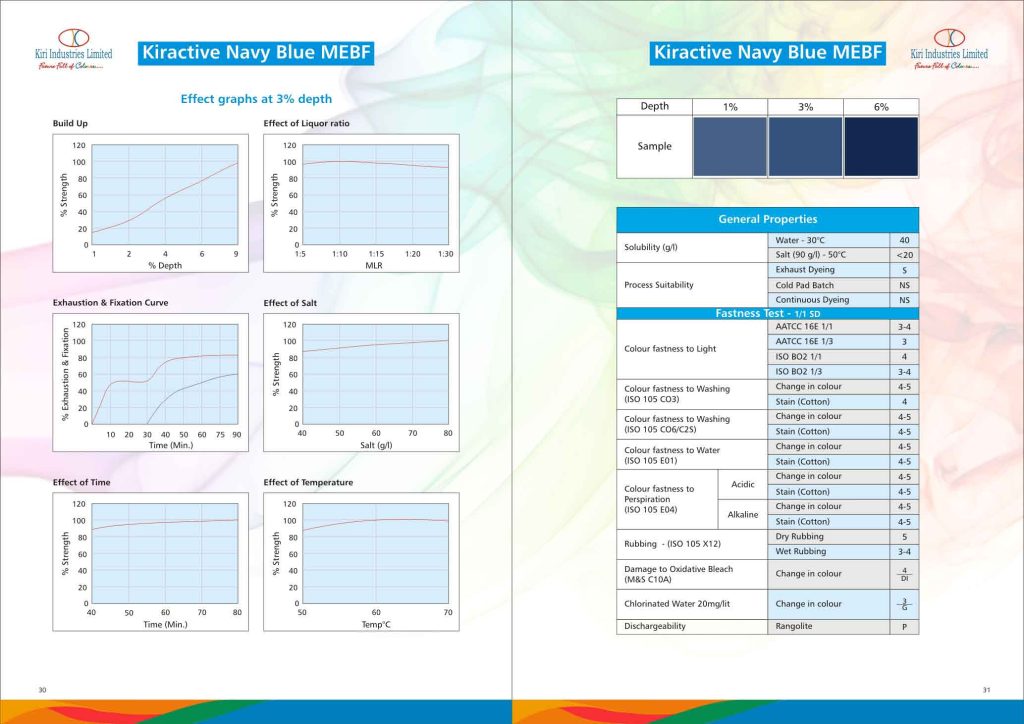This screenshot has height=724, width=1024.
Task: Select the 'Damage to Oxidative Bleach (M&S C10A)' label
Action: coord(692,574)
